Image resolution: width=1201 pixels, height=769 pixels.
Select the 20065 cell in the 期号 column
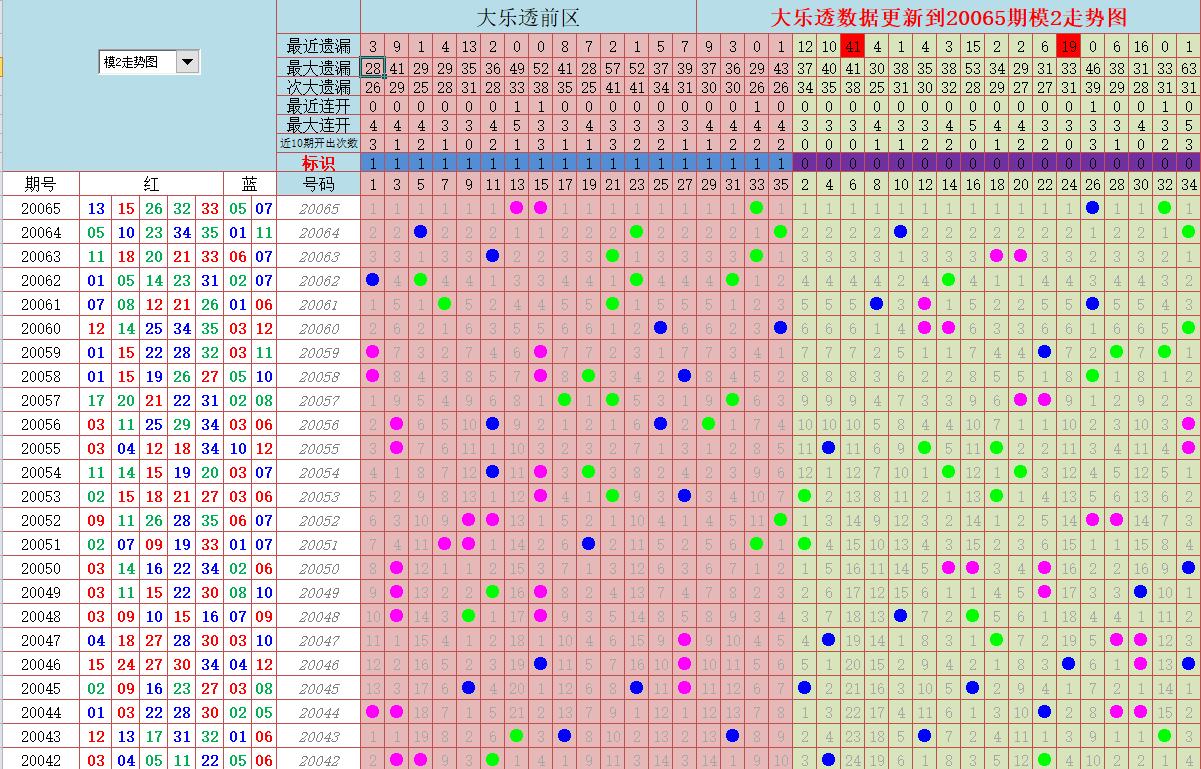click(41, 208)
